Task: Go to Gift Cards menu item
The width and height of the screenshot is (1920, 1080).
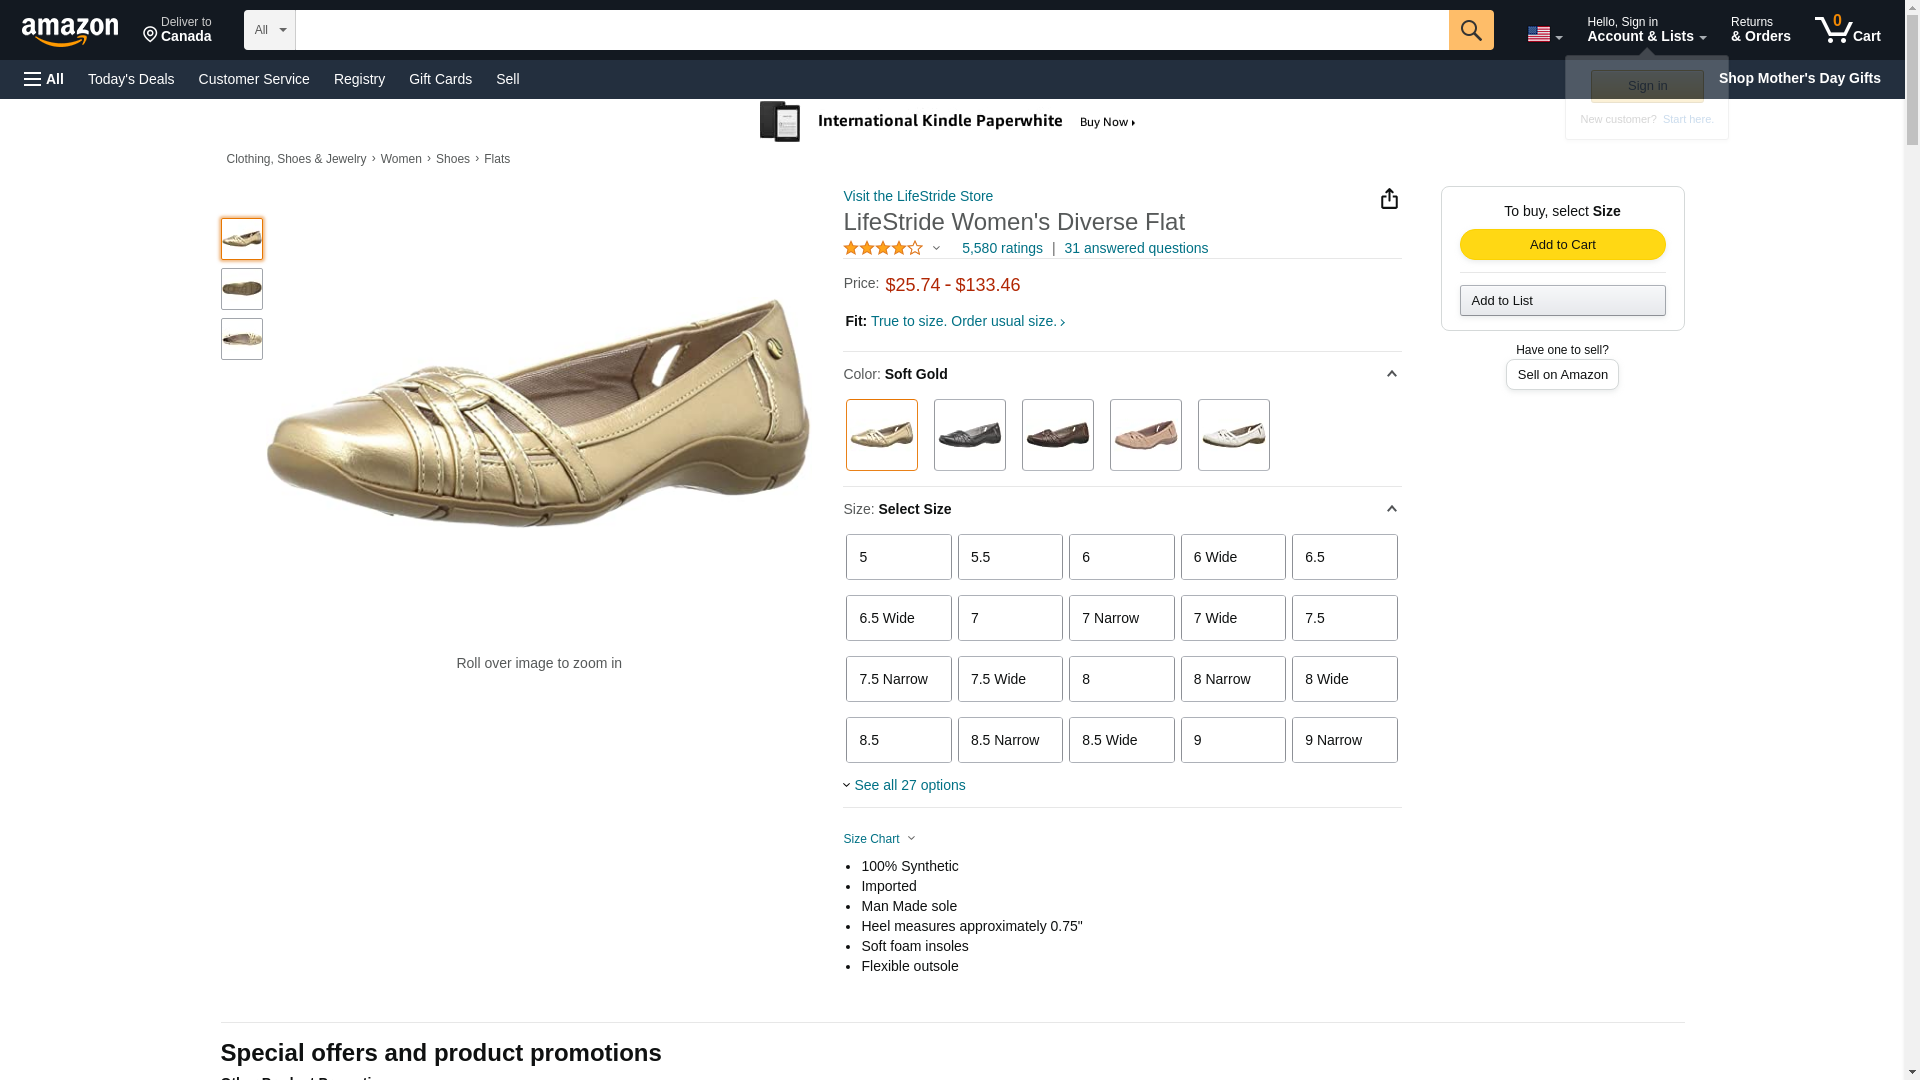Action: click(440, 79)
